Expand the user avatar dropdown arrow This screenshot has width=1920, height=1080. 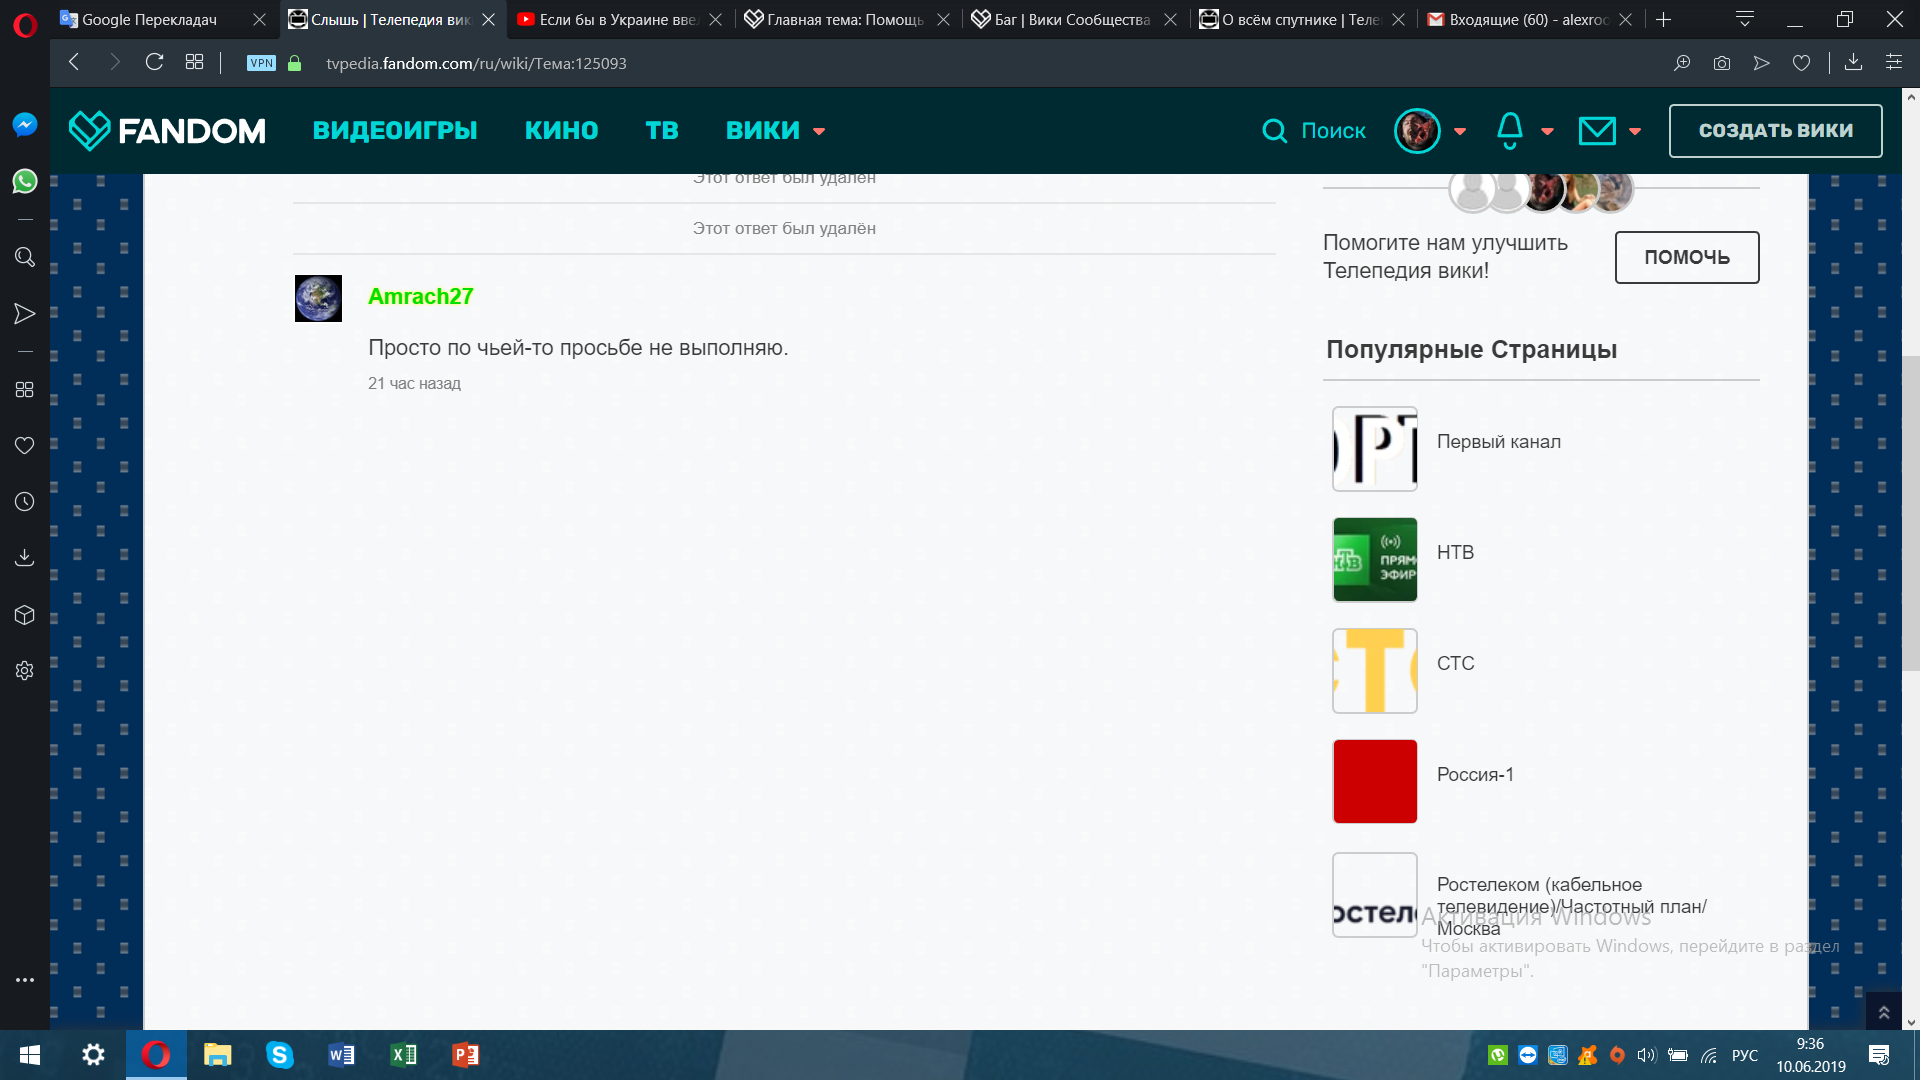tap(1460, 131)
